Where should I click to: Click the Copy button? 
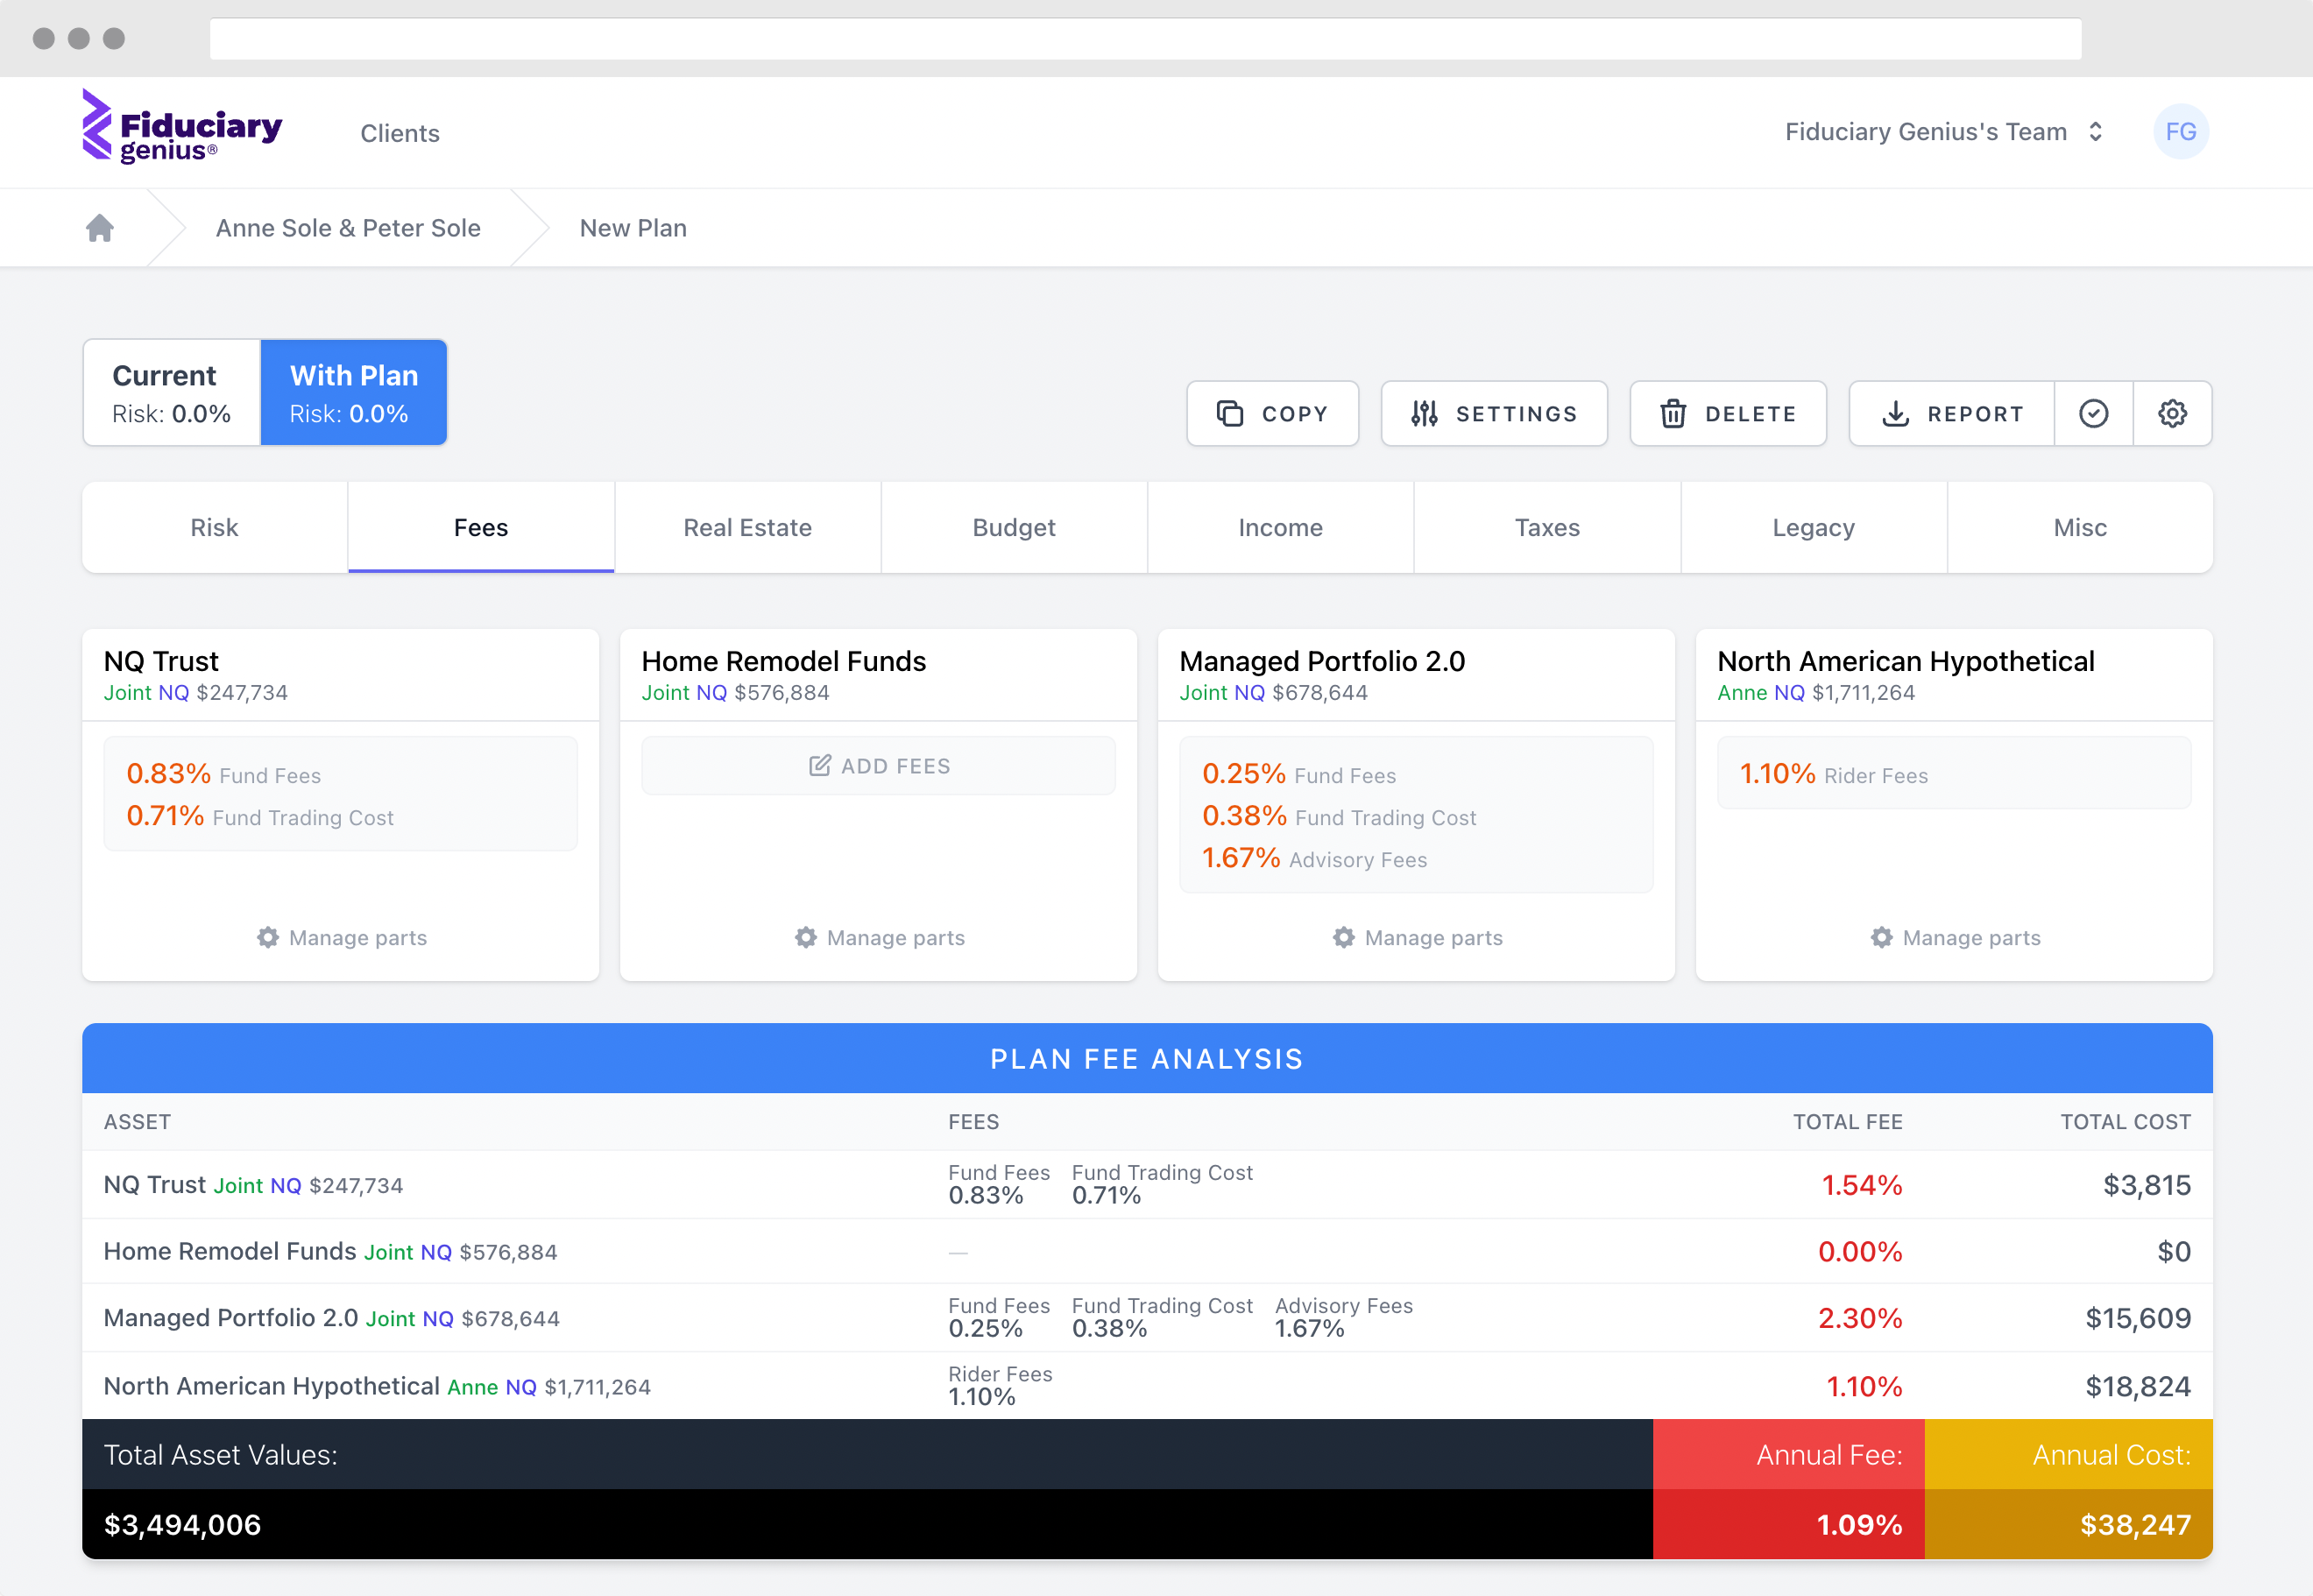coord(1271,413)
